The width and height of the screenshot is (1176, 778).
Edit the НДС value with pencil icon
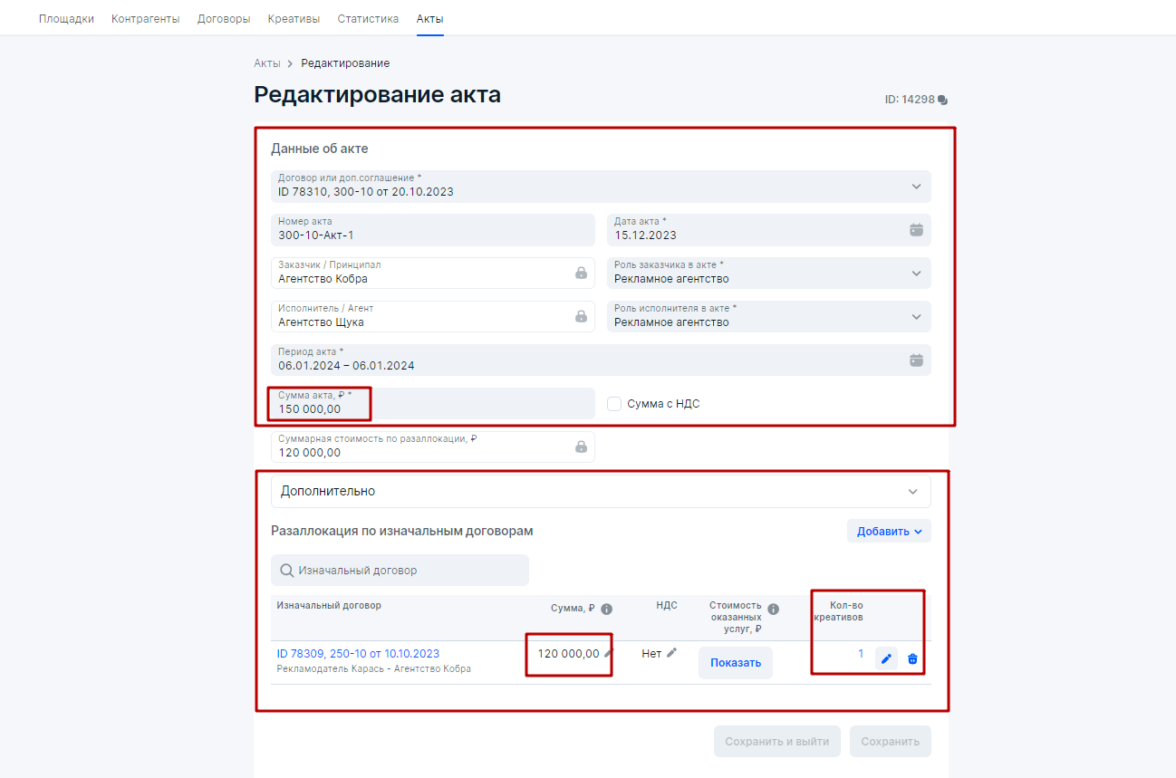[x=672, y=653]
